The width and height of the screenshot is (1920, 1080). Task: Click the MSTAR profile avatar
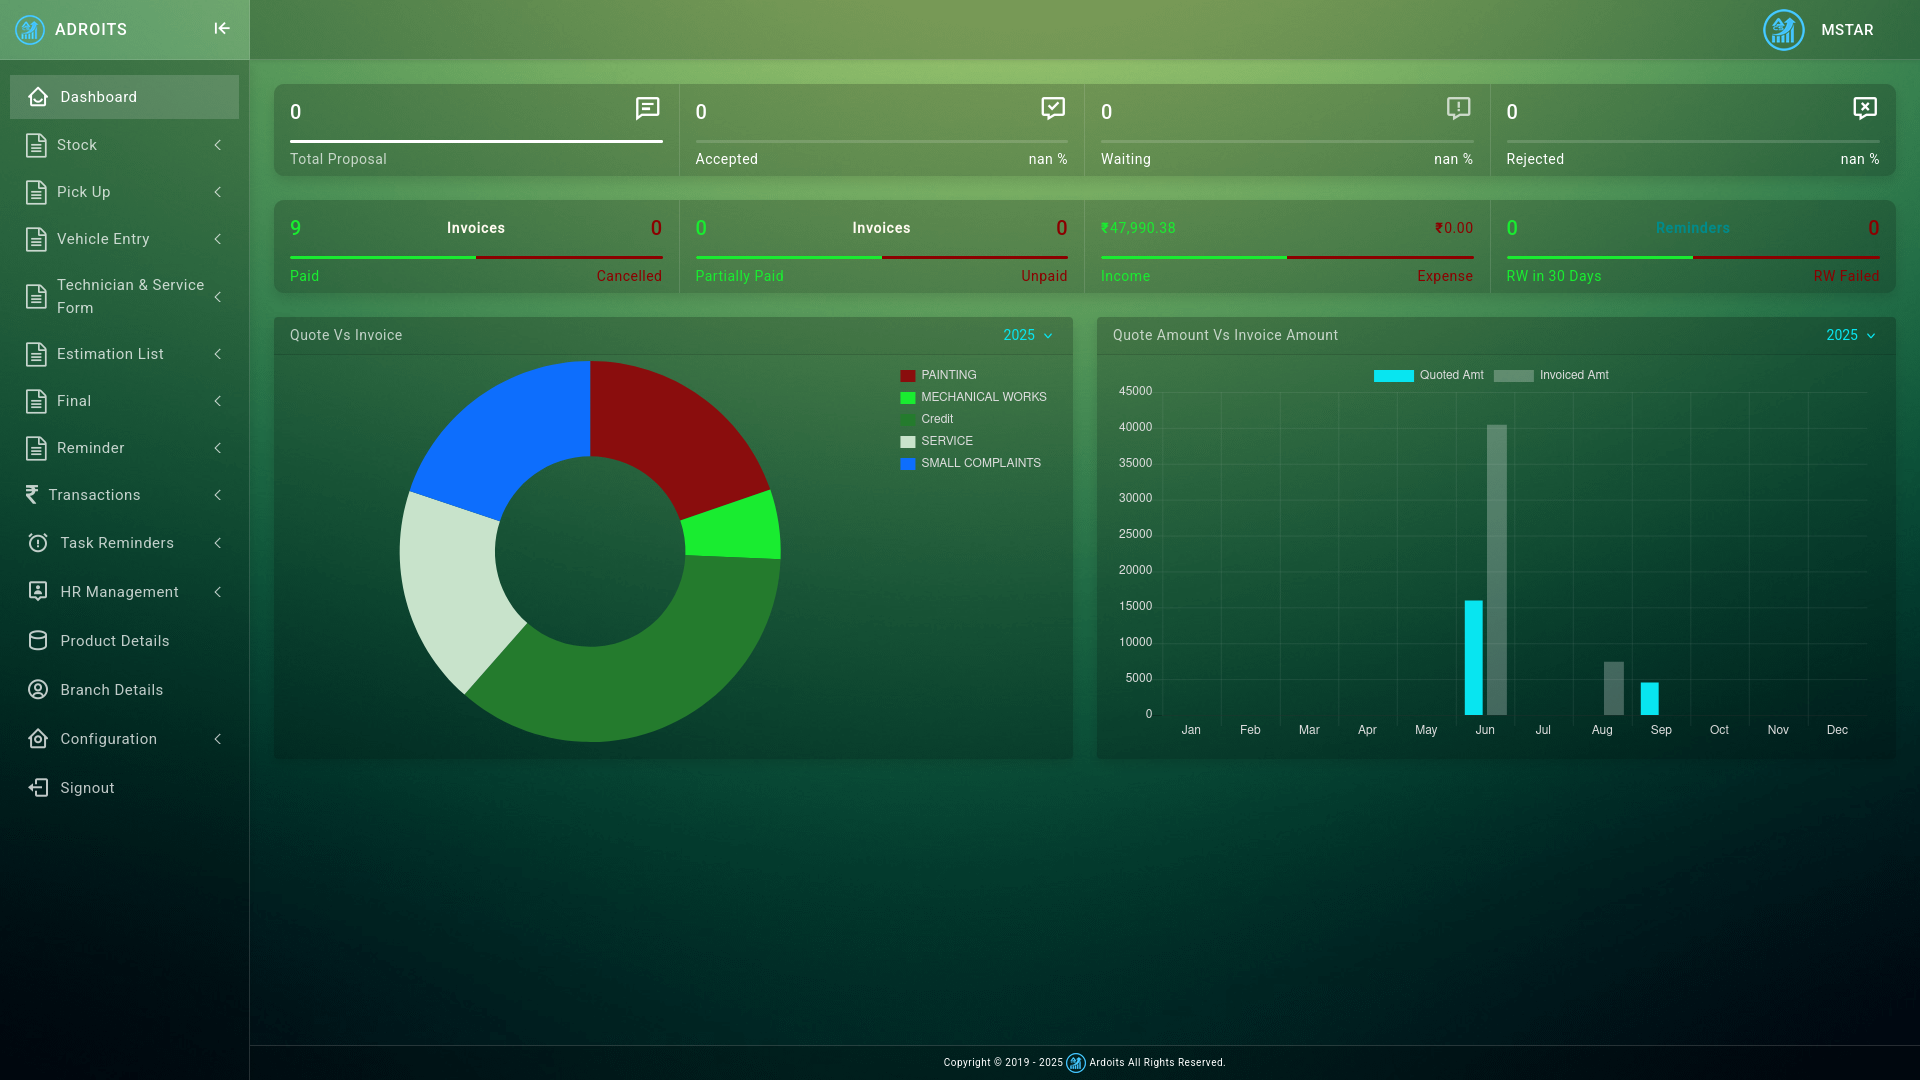point(1783,30)
